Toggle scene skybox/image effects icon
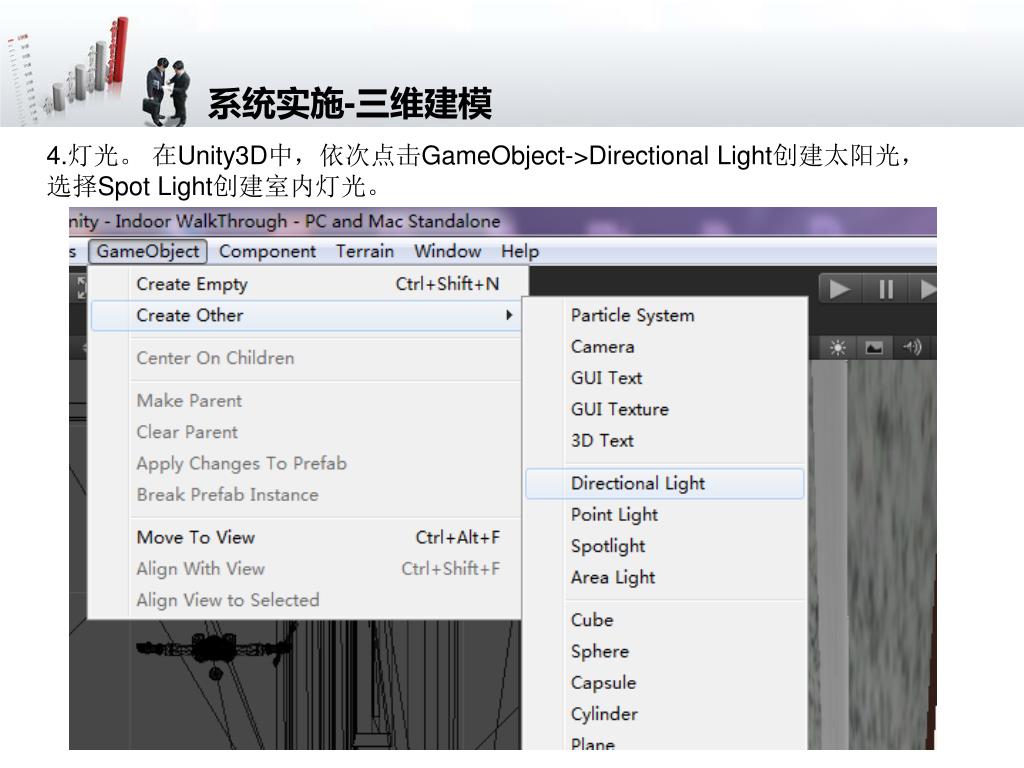1024x768 pixels. [874, 347]
